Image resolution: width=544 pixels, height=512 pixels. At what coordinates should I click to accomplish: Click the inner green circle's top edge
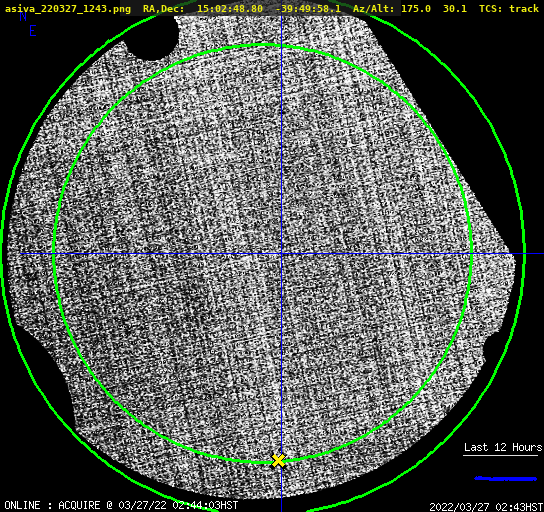coord(267,45)
